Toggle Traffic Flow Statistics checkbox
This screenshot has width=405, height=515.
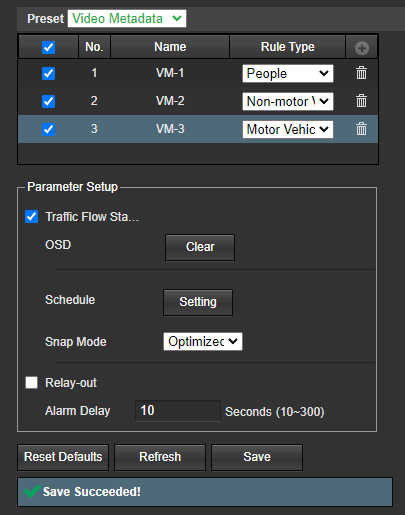31,217
